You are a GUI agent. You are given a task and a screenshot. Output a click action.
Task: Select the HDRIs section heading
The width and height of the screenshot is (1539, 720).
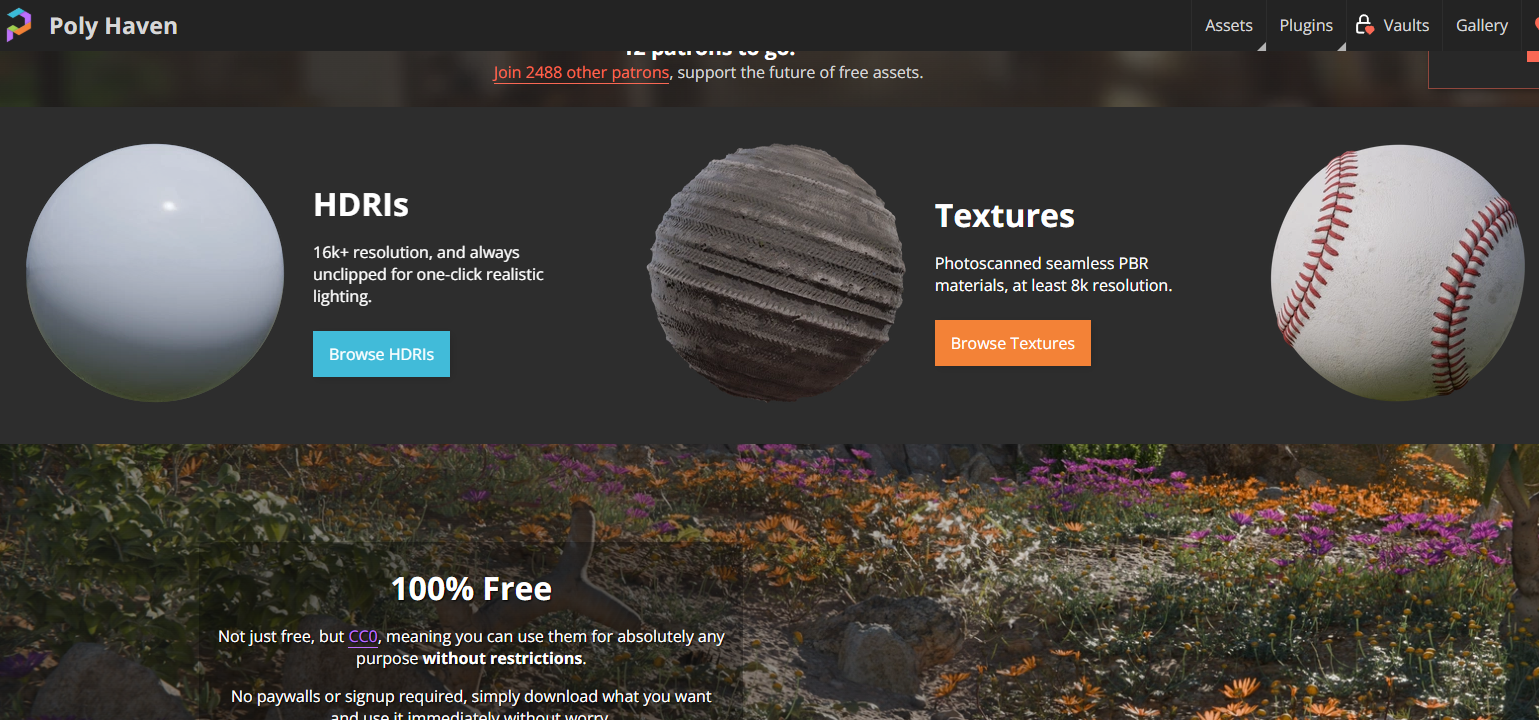point(361,205)
